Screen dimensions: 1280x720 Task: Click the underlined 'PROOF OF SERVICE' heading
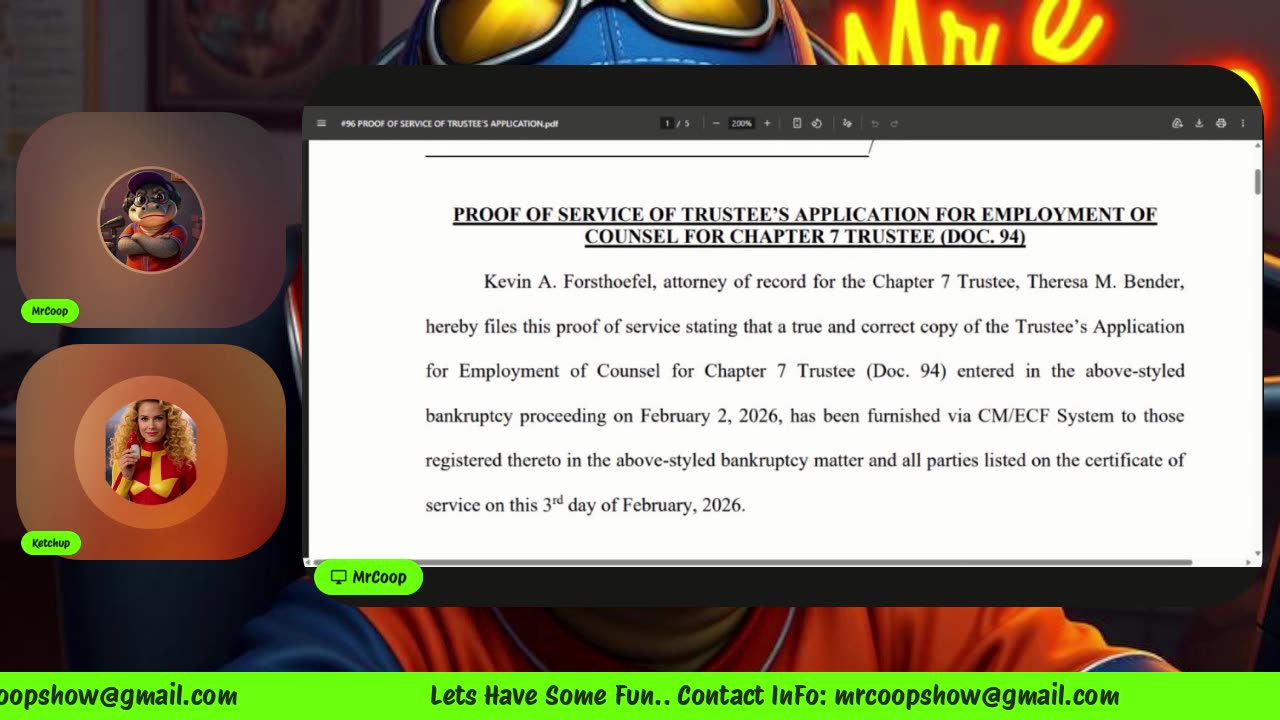click(805, 225)
